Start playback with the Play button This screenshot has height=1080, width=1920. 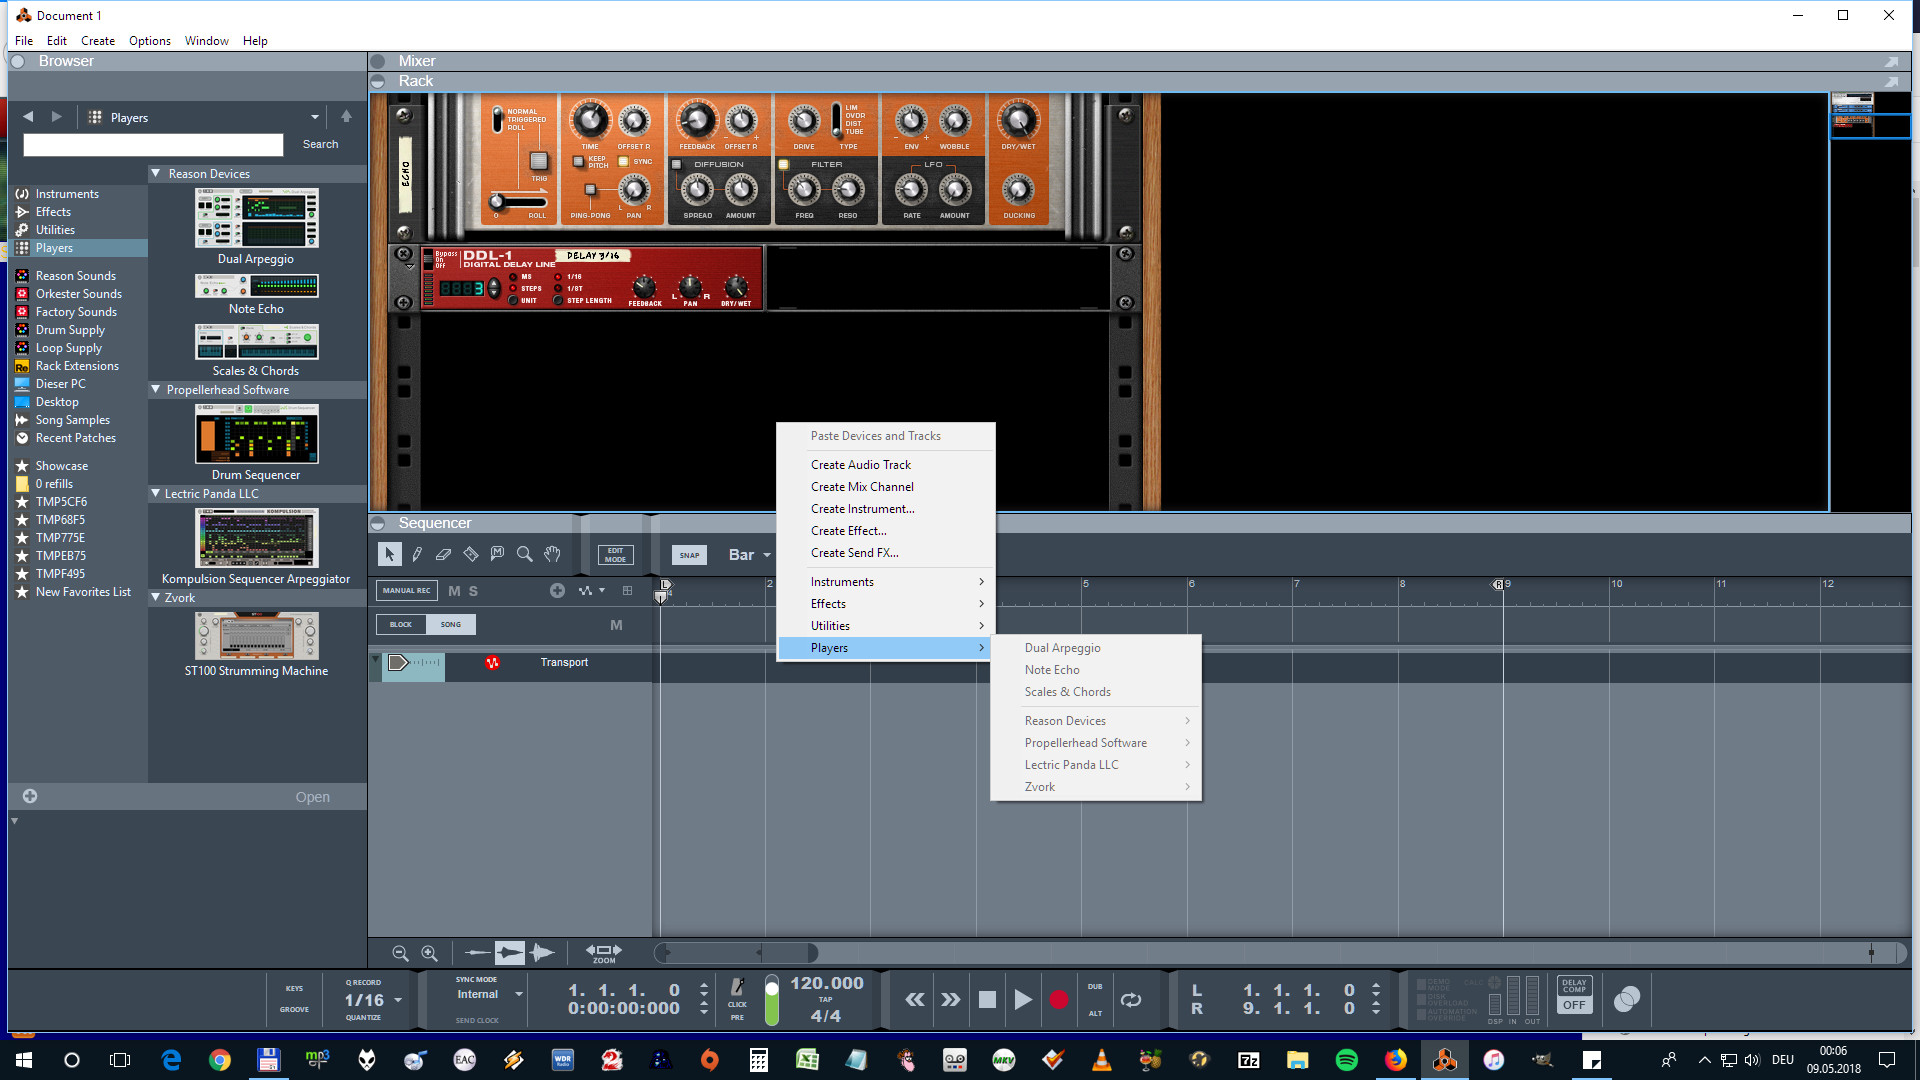[1022, 999]
